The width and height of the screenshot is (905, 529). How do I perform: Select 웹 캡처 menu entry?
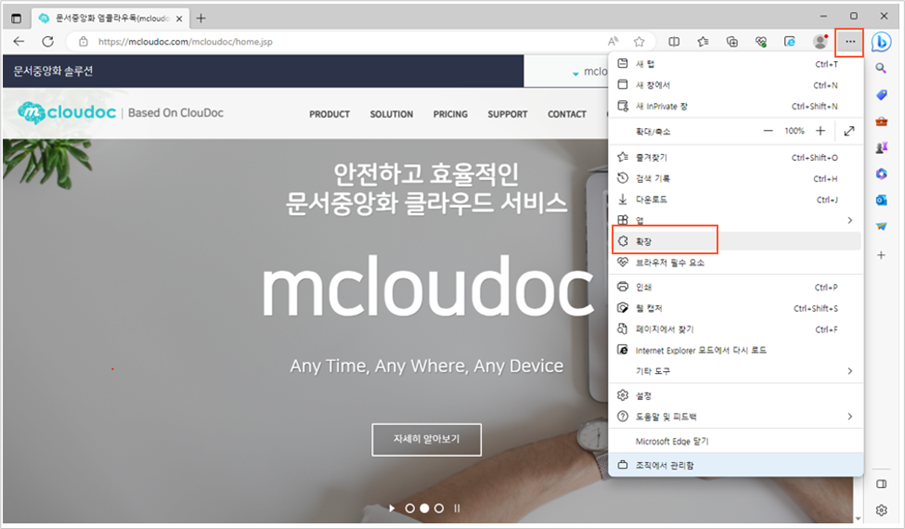736,308
